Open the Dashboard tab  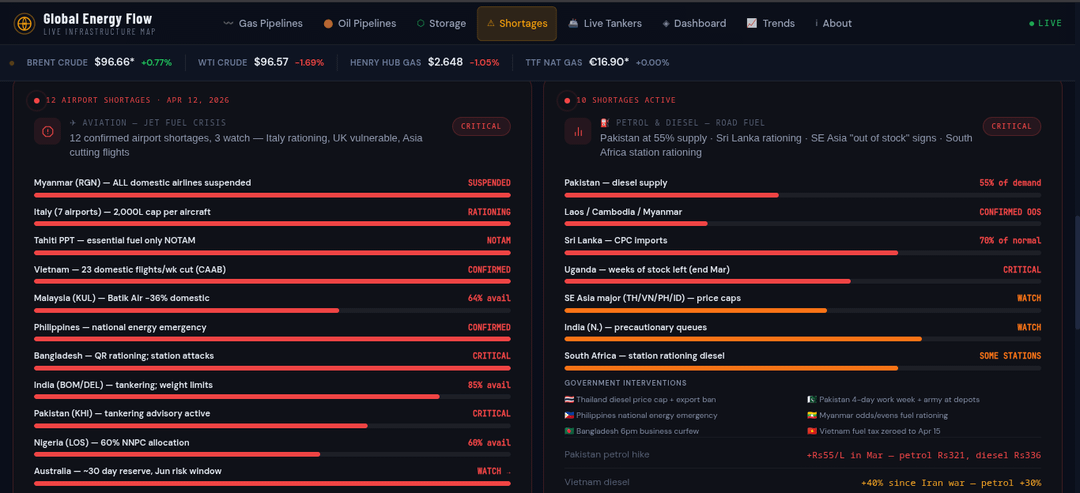pos(694,23)
